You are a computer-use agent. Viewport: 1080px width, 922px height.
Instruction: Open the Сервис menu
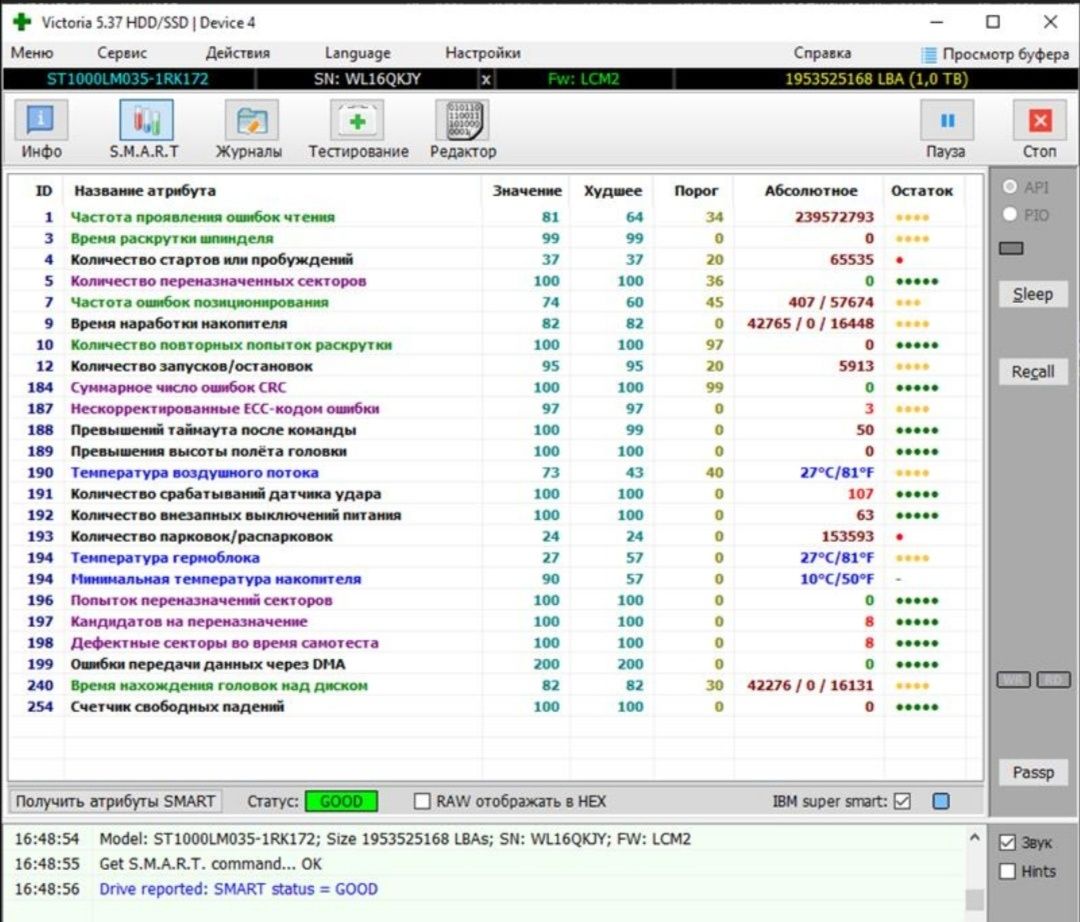tap(121, 53)
